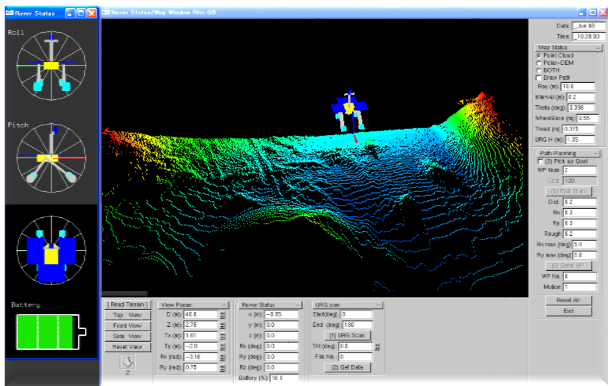Click the Pitch attitude indicator gauge
The width and height of the screenshot is (608, 386).
coord(51,158)
